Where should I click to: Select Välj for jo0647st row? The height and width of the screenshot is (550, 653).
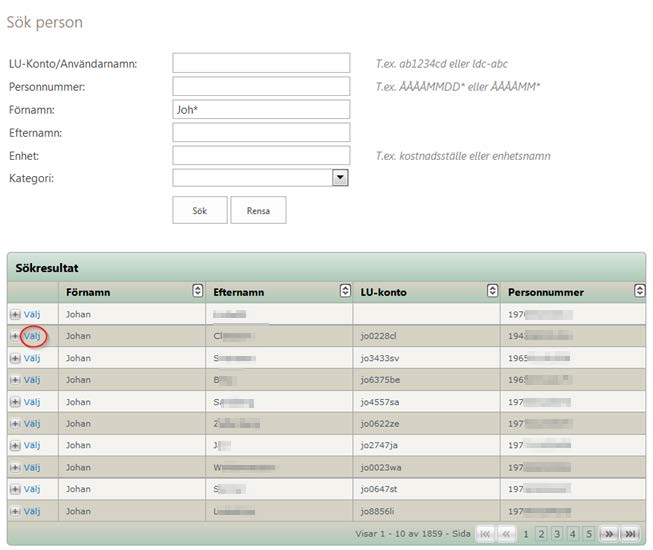32,489
